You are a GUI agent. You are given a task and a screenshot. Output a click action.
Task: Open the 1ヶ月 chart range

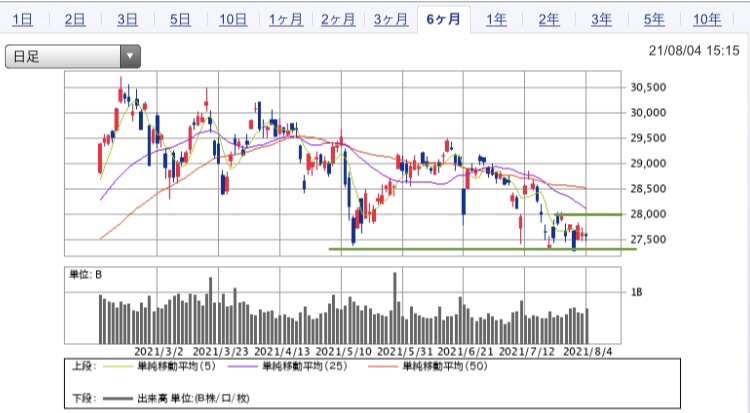click(286, 20)
